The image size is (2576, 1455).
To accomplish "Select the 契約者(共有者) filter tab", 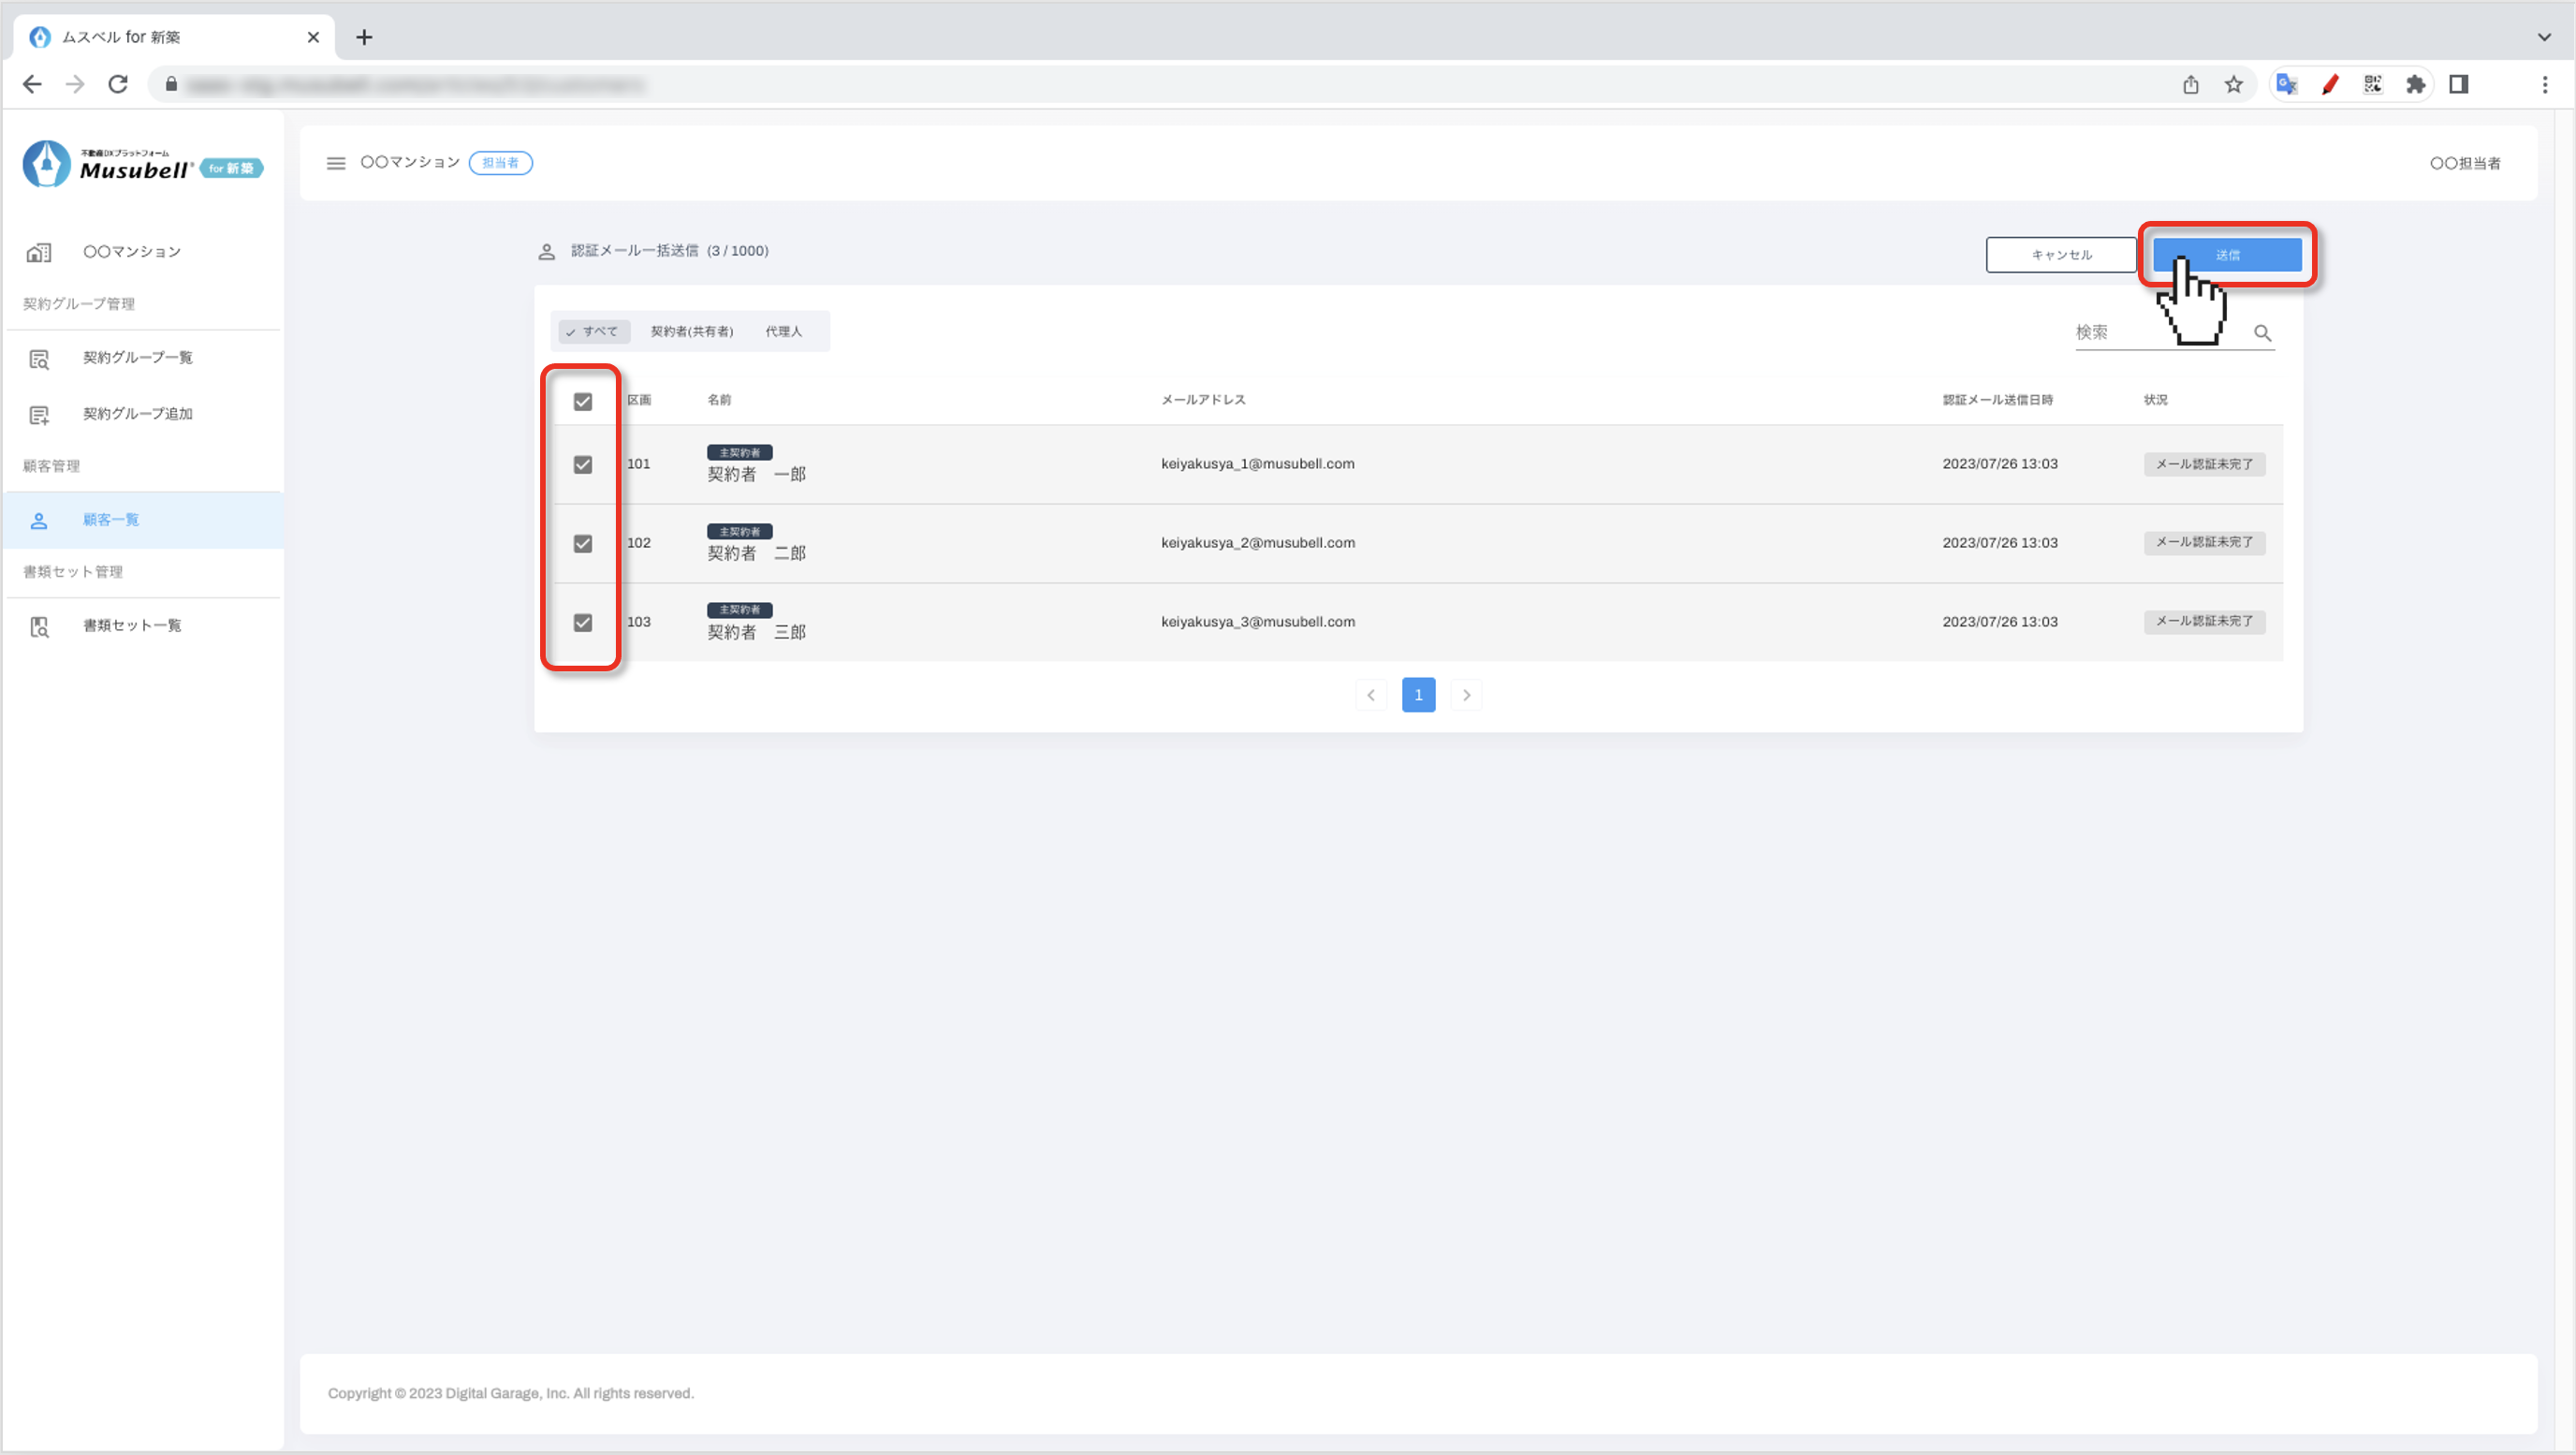I will tap(692, 332).
